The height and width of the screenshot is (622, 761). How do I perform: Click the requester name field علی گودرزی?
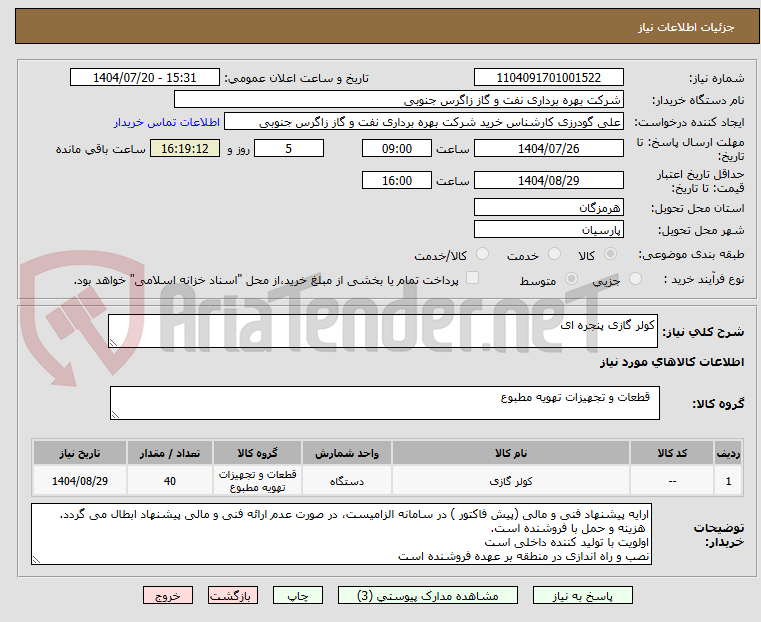(424, 122)
